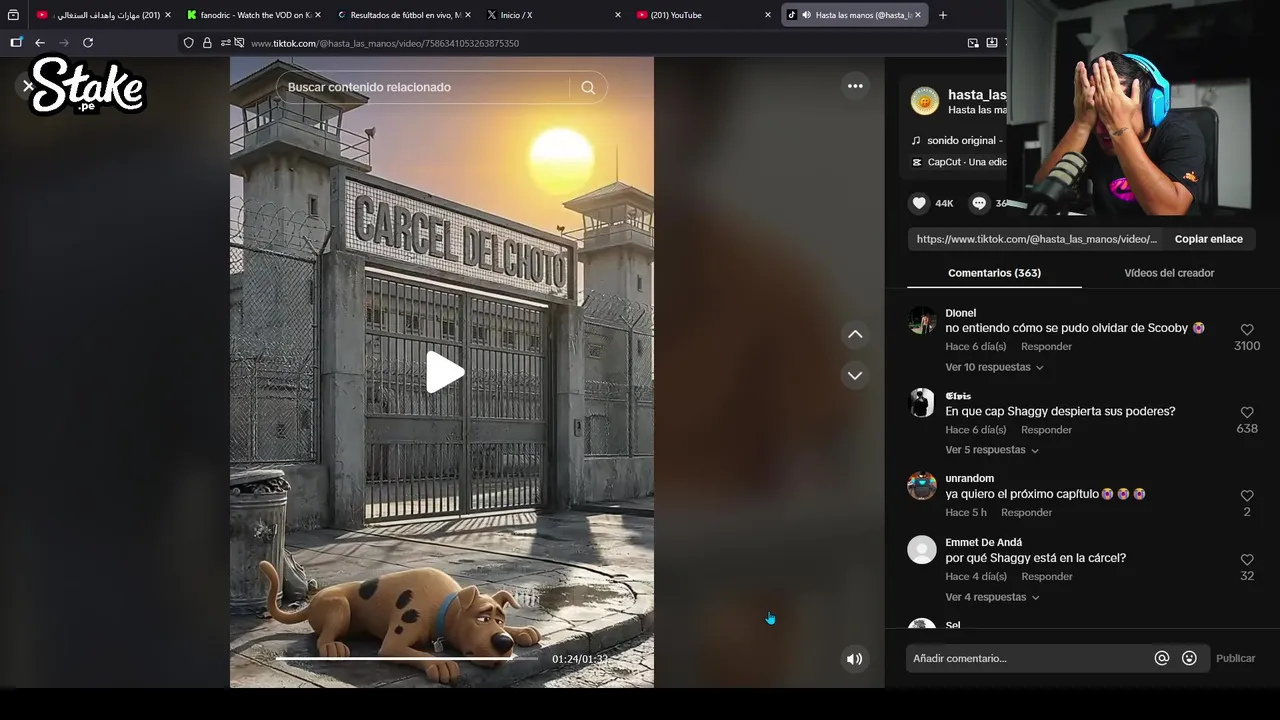Open unrandom's profile avatar
The height and width of the screenshot is (720, 1280).
click(922, 485)
